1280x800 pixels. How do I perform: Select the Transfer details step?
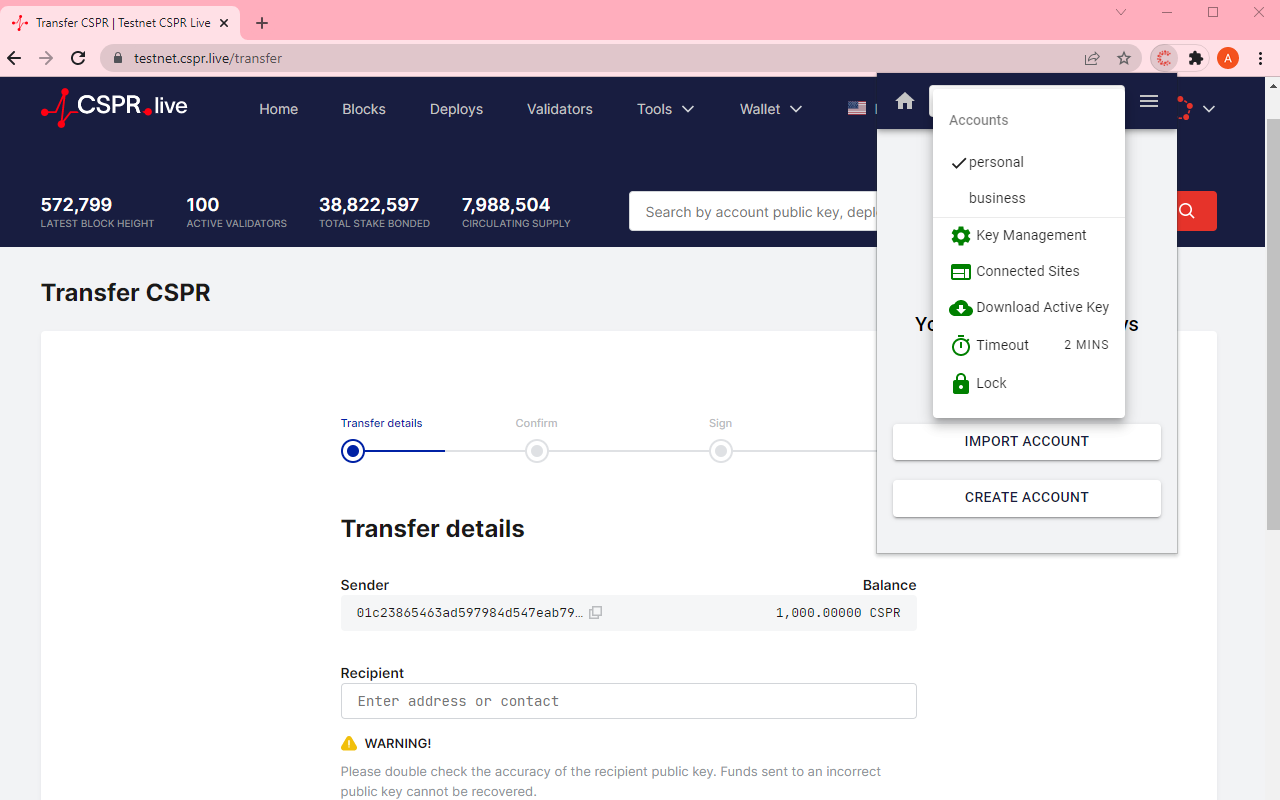tap(353, 451)
